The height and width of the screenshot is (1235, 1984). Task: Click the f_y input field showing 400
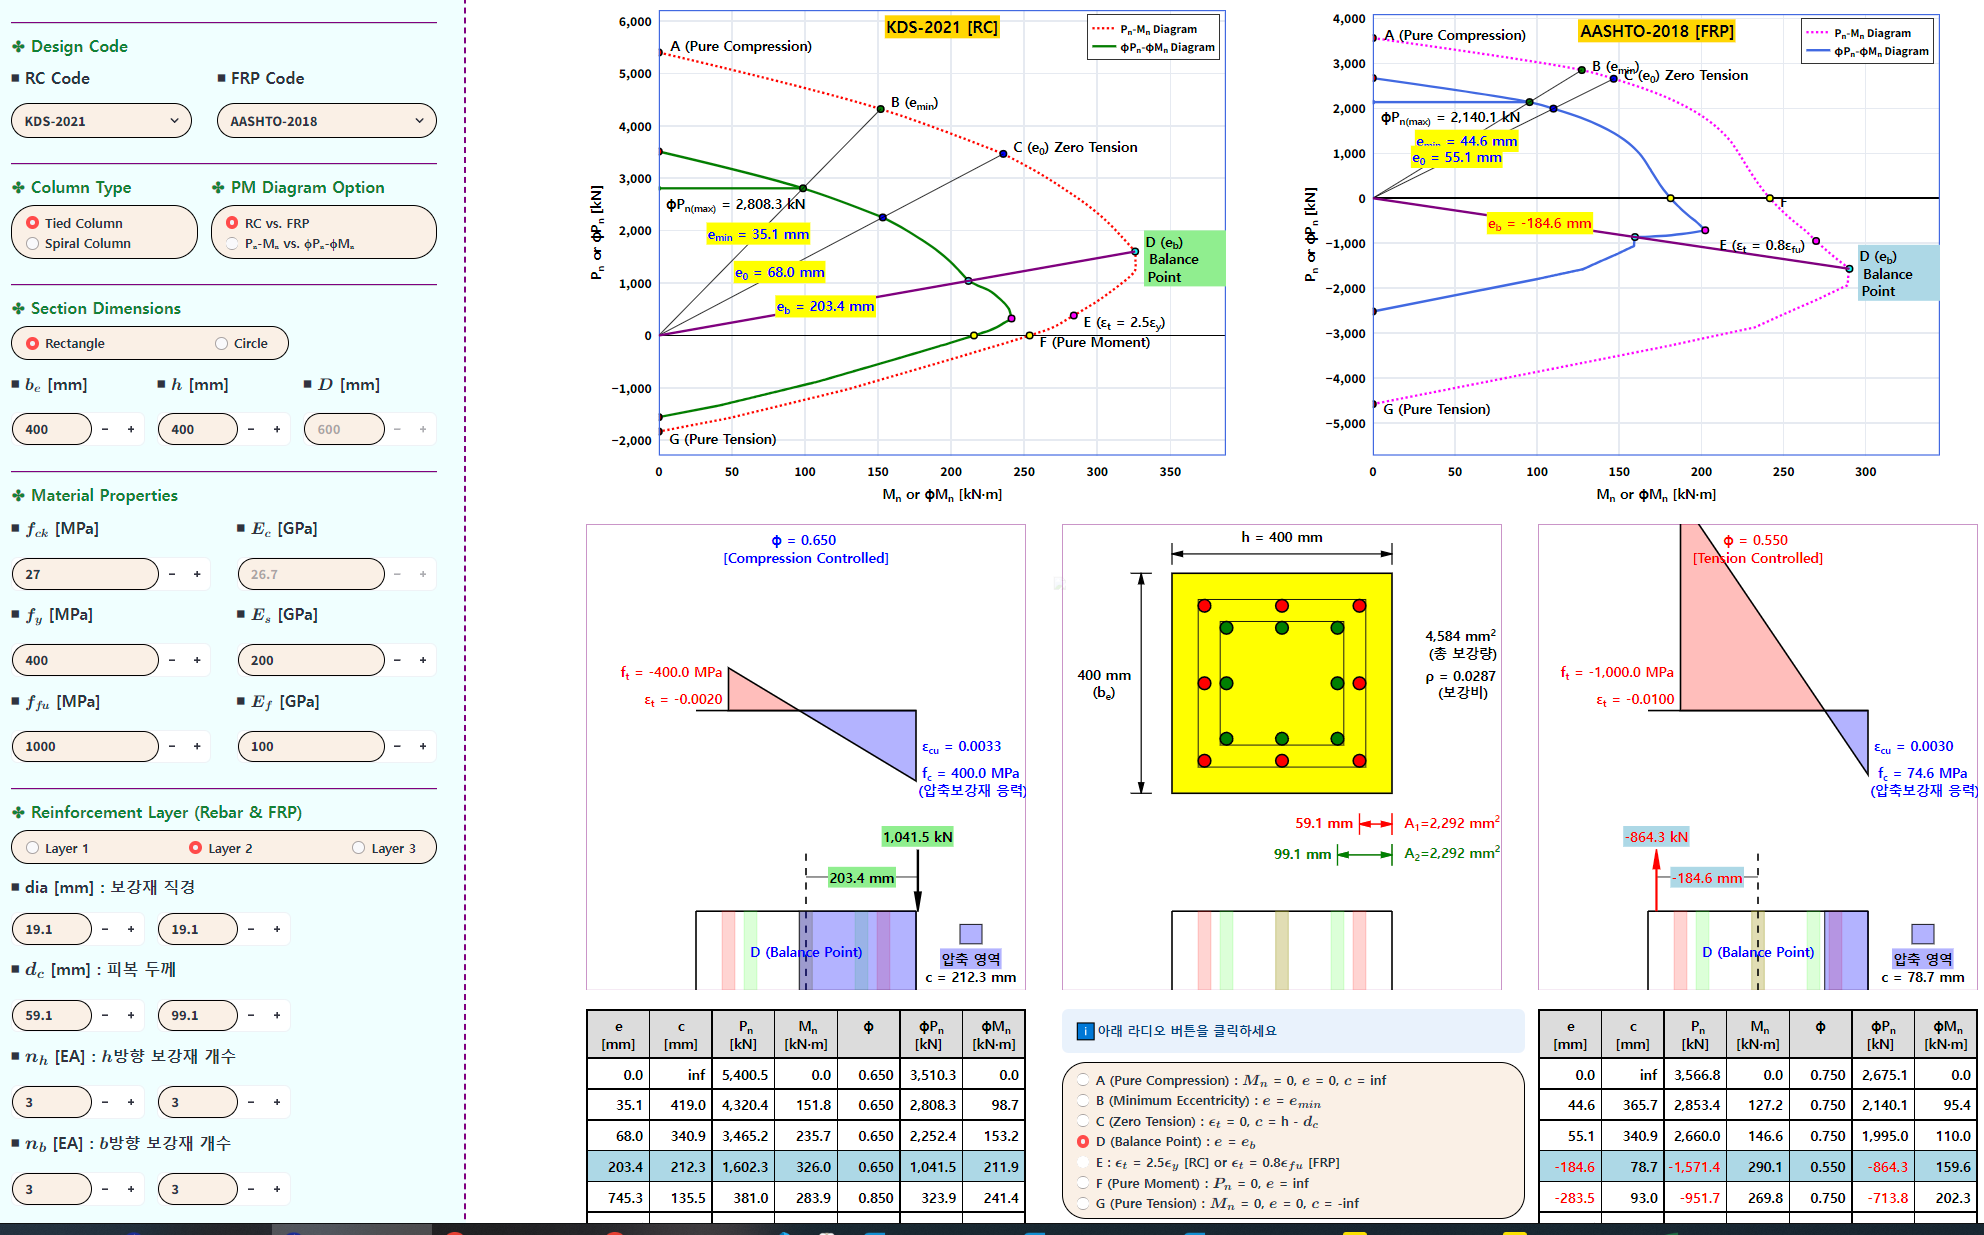pyautogui.click(x=85, y=660)
